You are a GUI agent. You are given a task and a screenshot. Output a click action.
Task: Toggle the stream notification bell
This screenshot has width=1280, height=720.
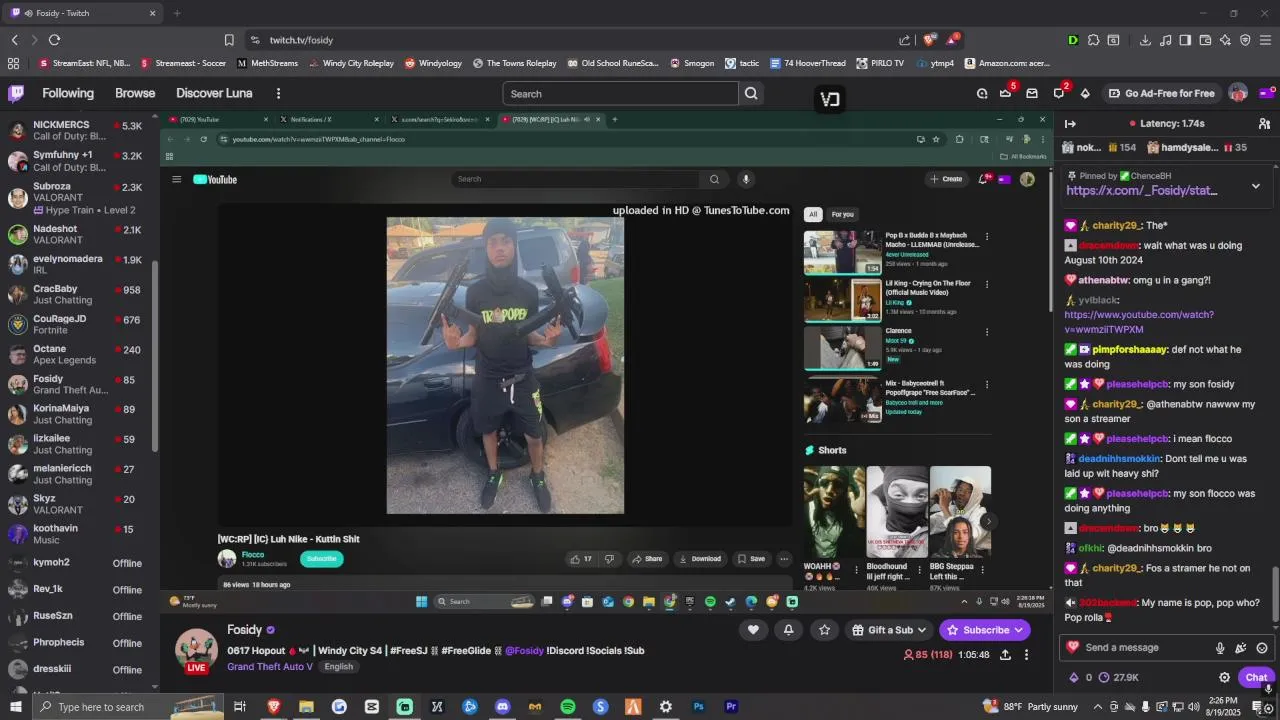coord(788,629)
